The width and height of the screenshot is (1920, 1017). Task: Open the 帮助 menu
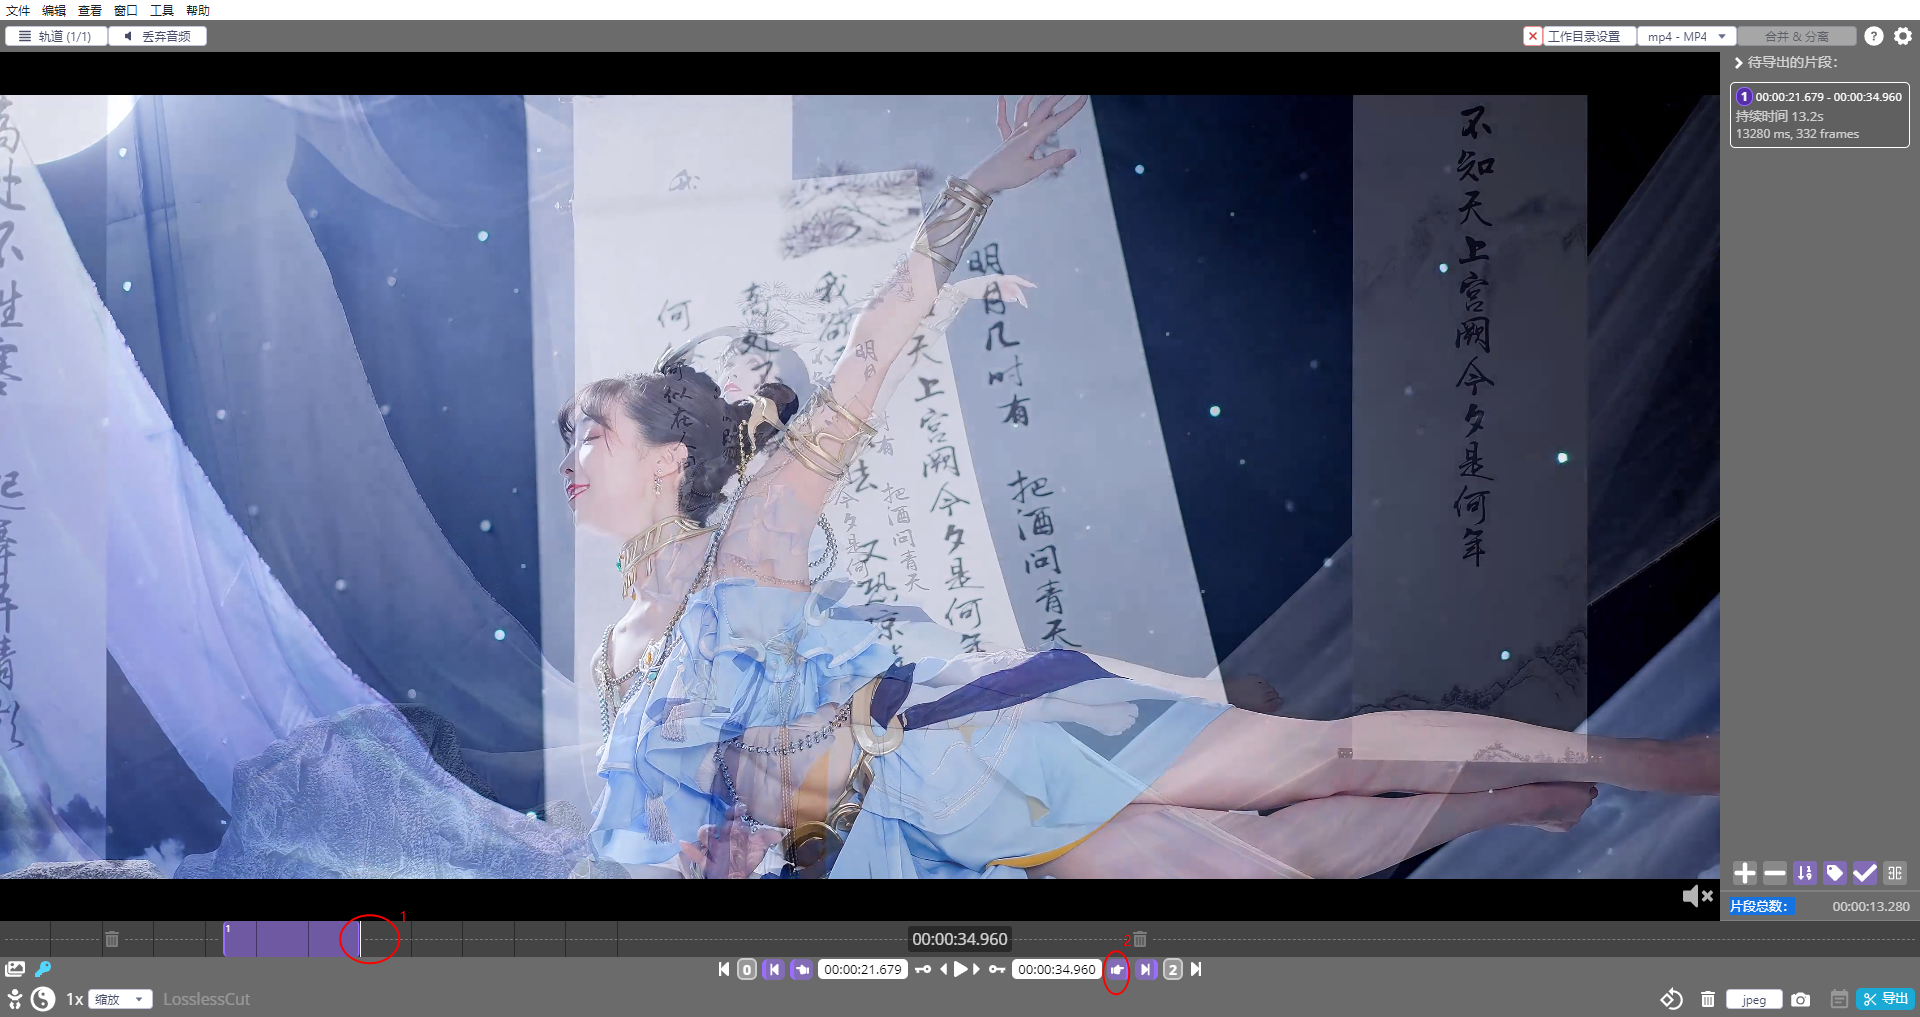[198, 10]
